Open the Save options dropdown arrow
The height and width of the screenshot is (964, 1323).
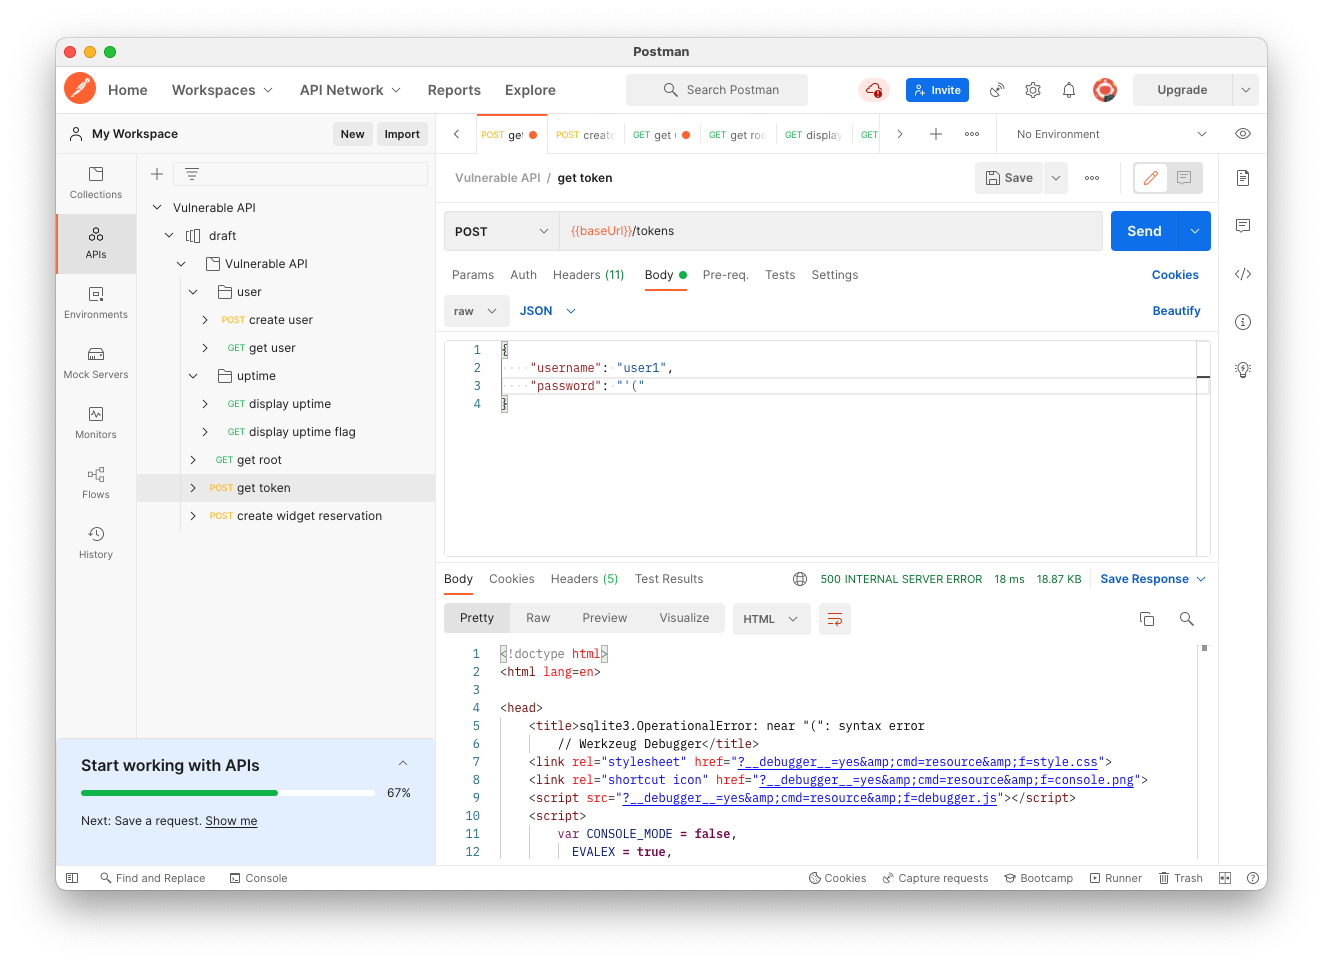pyautogui.click(x=1056, y=178)
